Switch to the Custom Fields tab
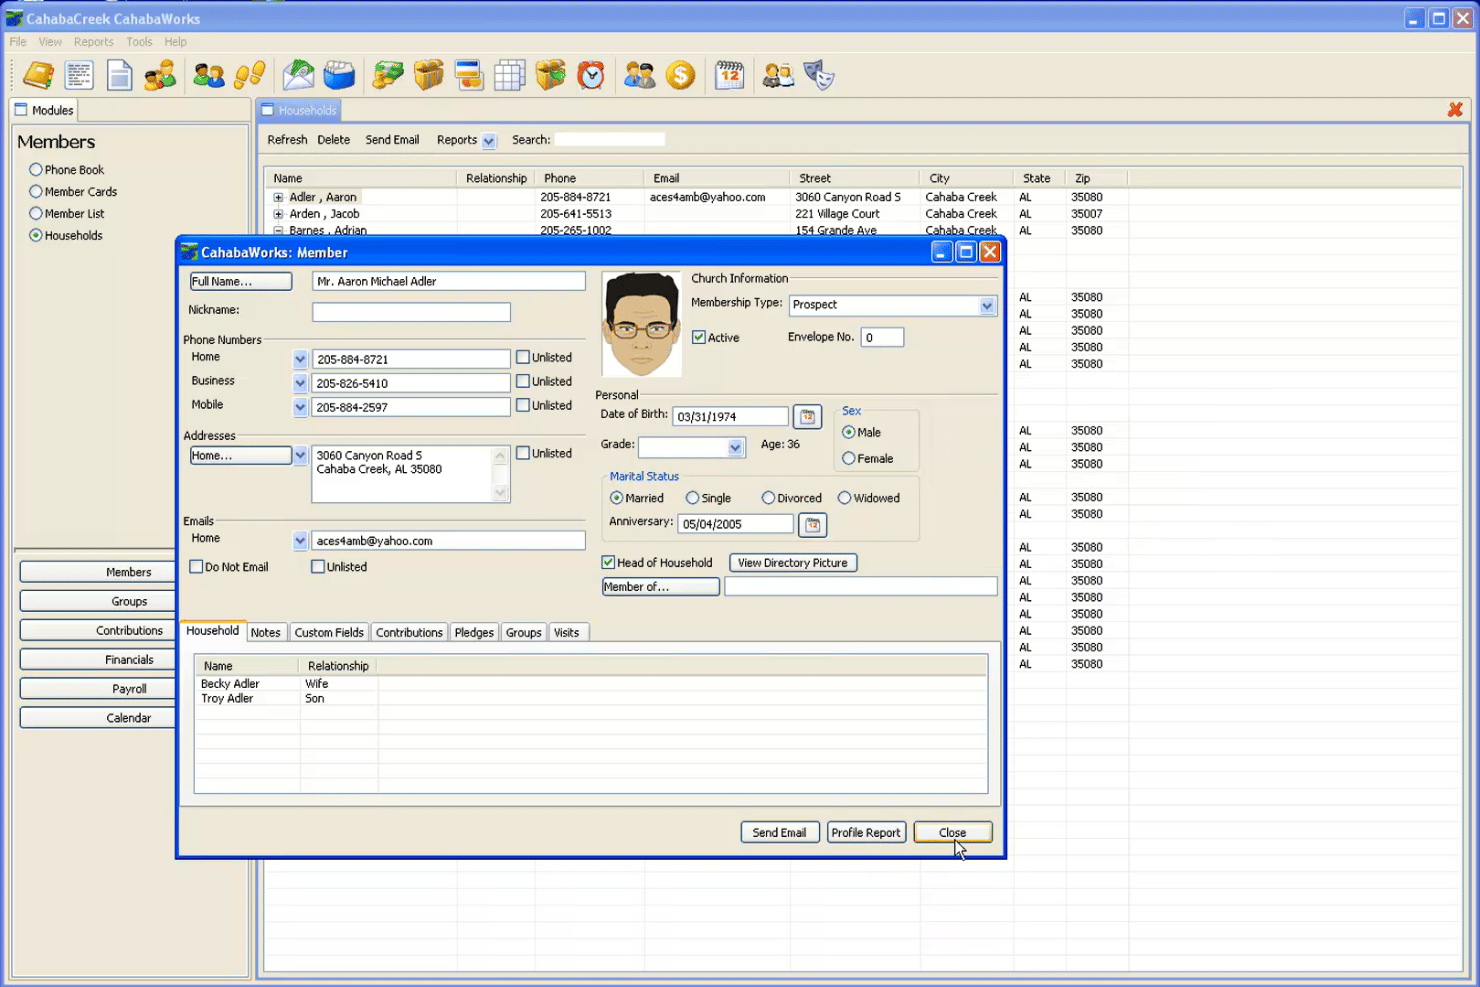Viewport: 1480px width, 987px height. [329, 633]
